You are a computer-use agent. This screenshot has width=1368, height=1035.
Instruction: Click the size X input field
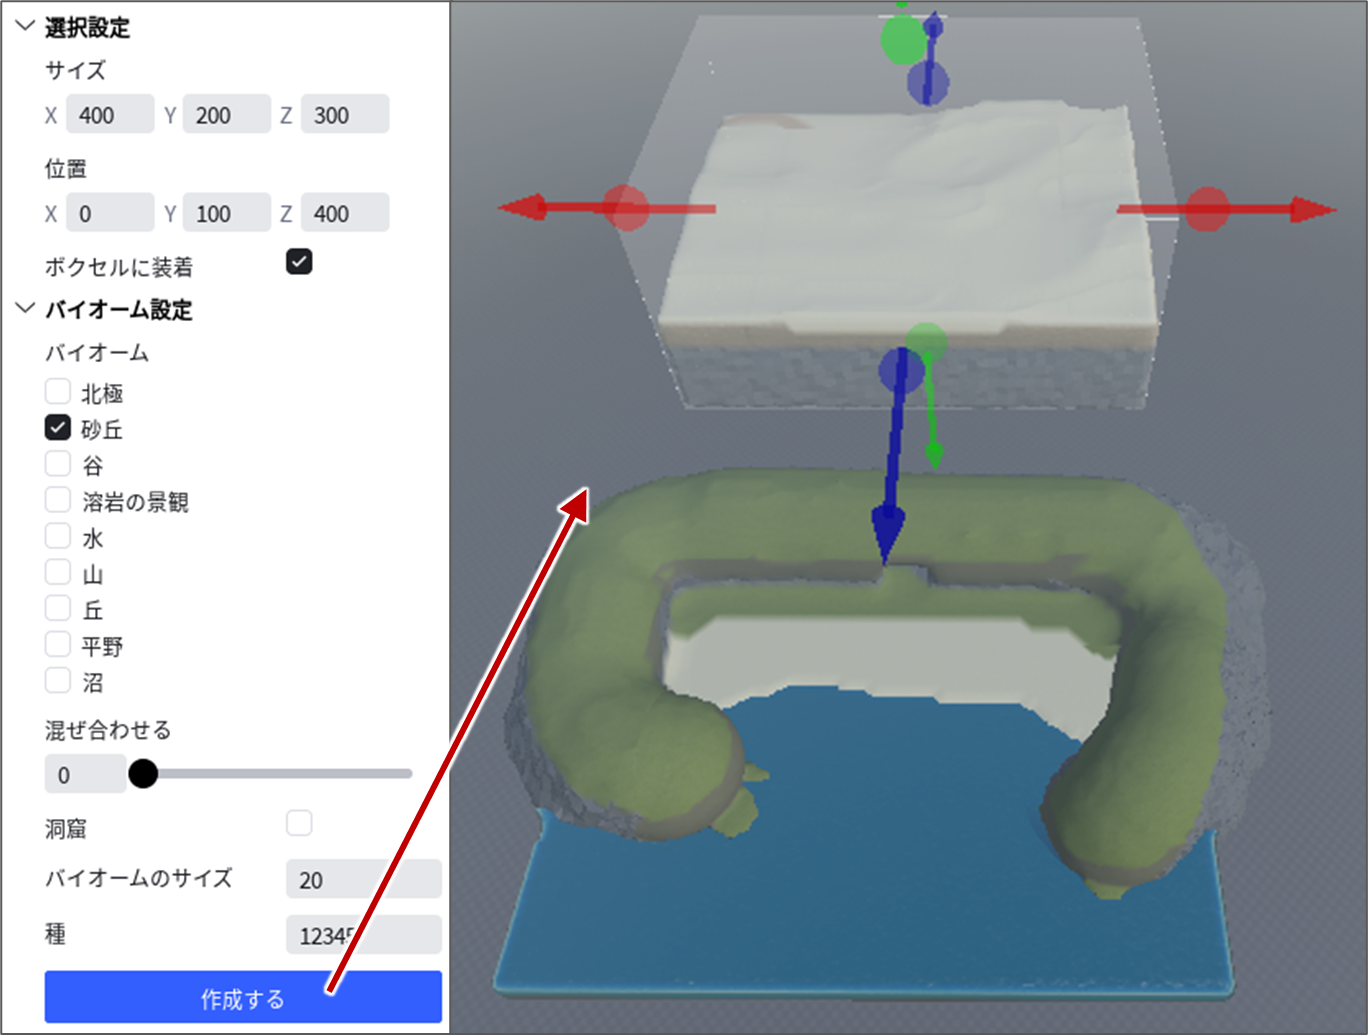pyautogui.click(x=110, y=114)
